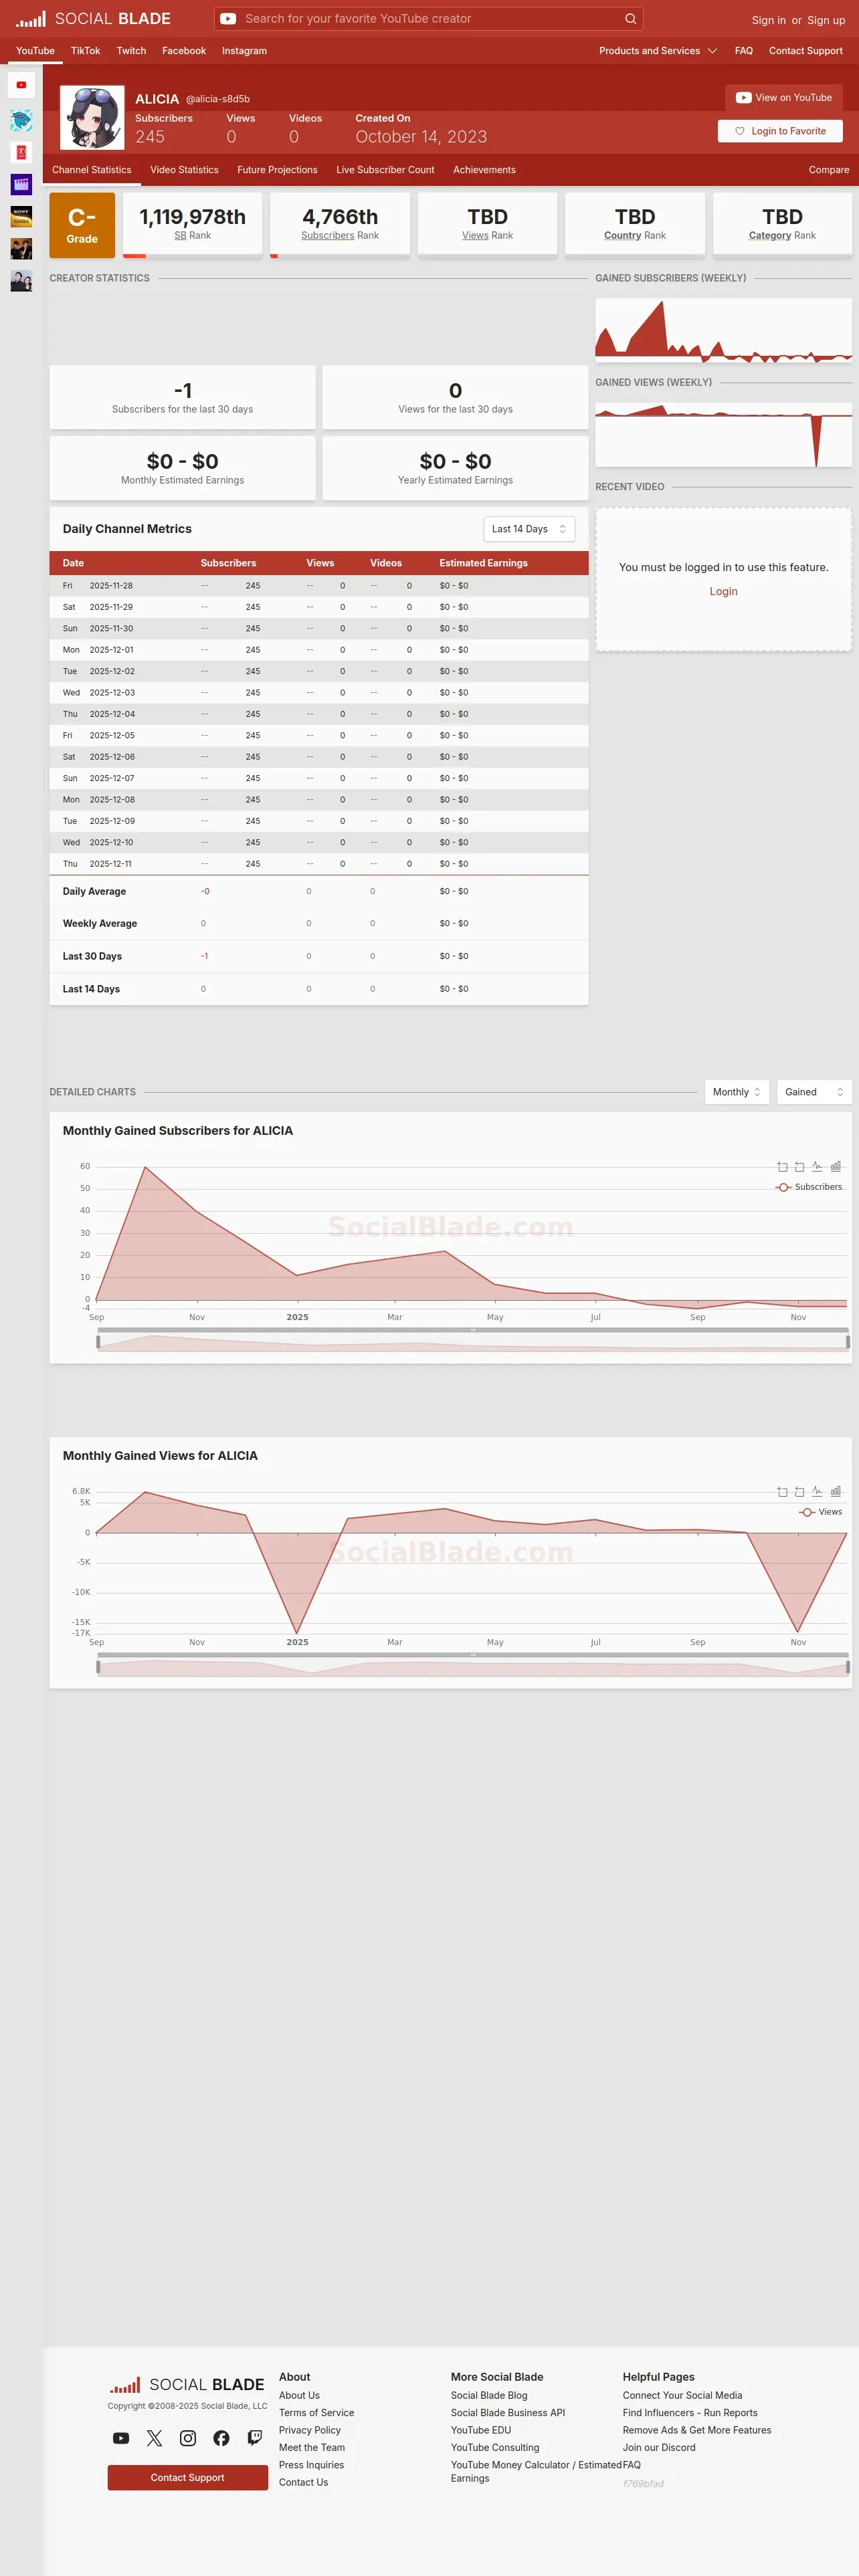859x2576 pixels.
Task: Open the Live Subscriber Count tab
Action: click(x=385, y=170)
